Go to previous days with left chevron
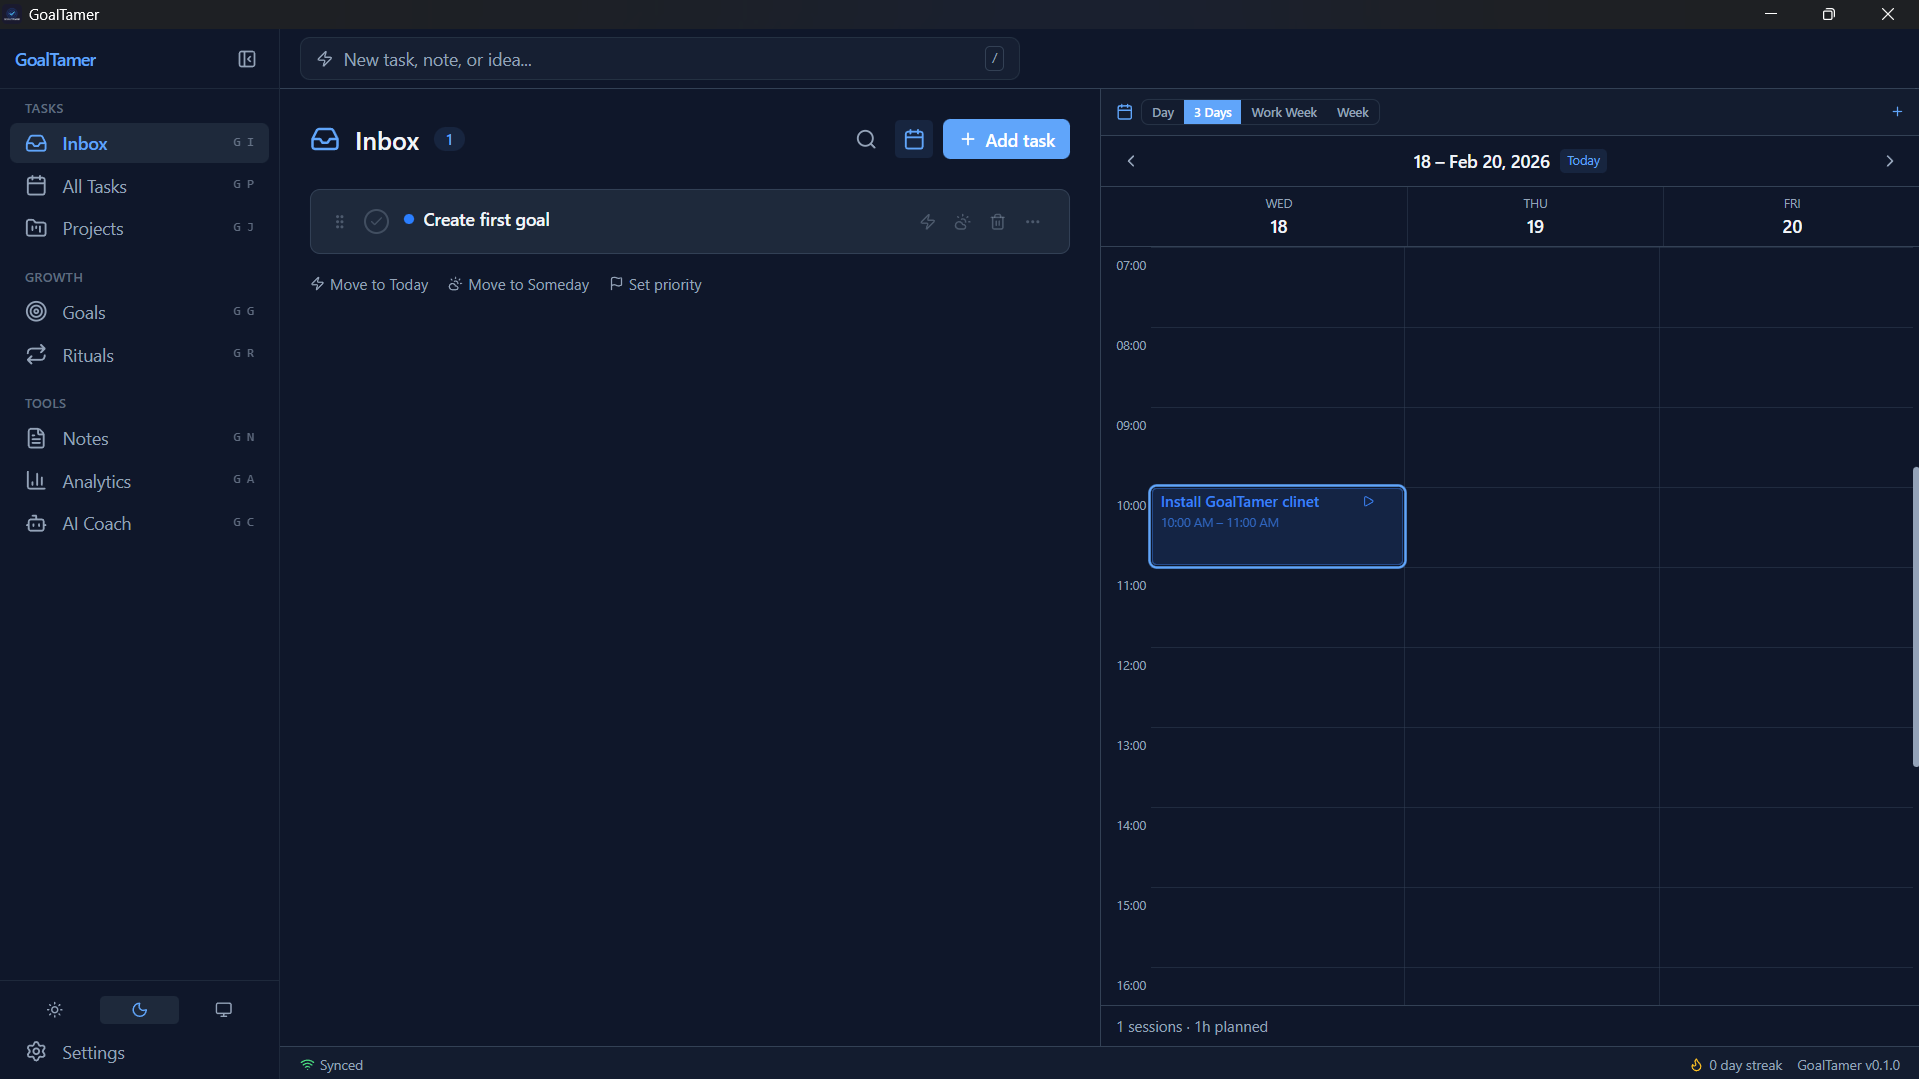This screenshot has height=1079, width=1919. pyautogui.click(x=1131, y=160)
